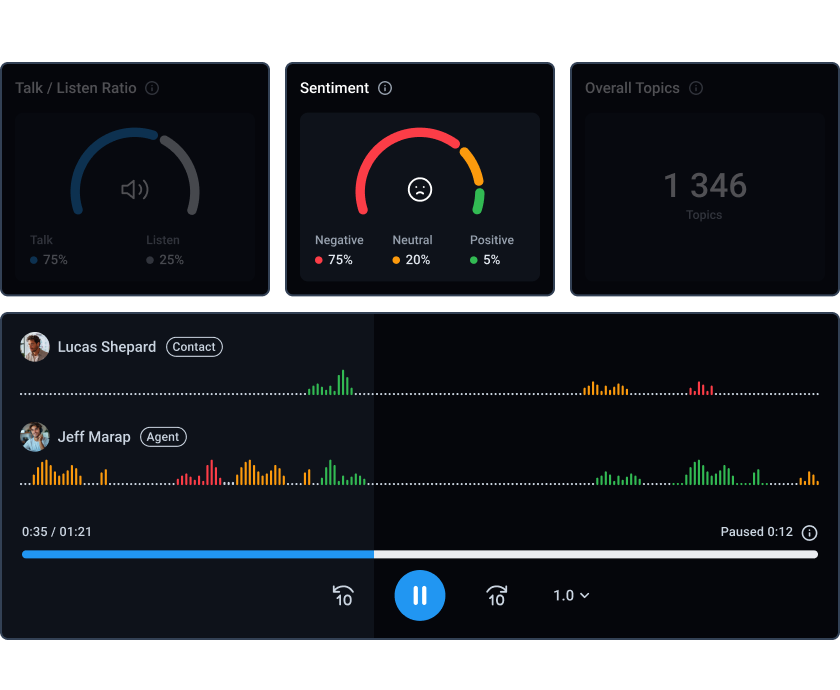Screen dimensions: 840x690
Task: Click Lucas Shepard's avatar photo
Action: pos(35,347)
